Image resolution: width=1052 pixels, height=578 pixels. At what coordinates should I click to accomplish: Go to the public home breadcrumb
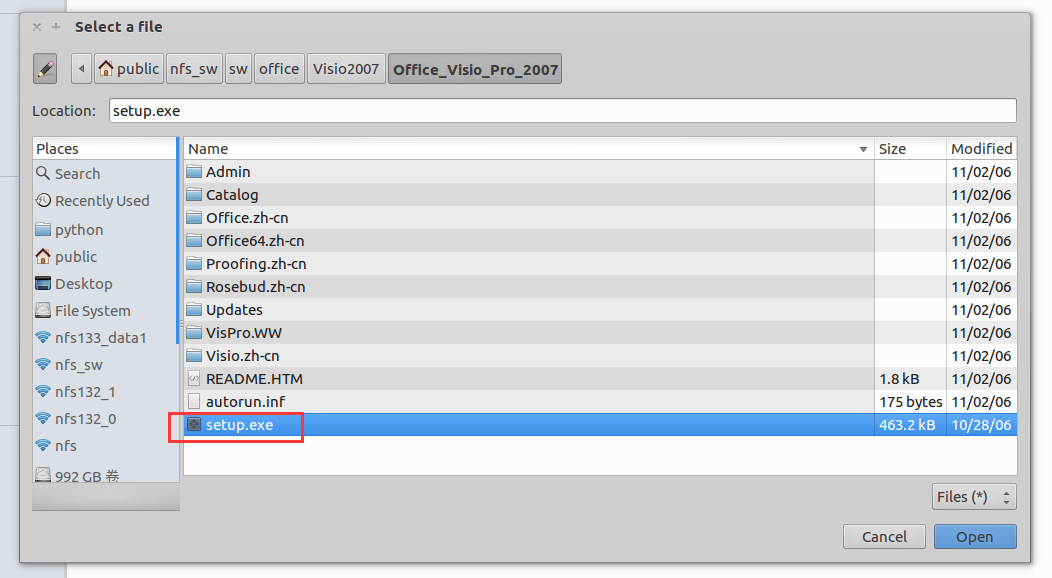coord(129,68)
